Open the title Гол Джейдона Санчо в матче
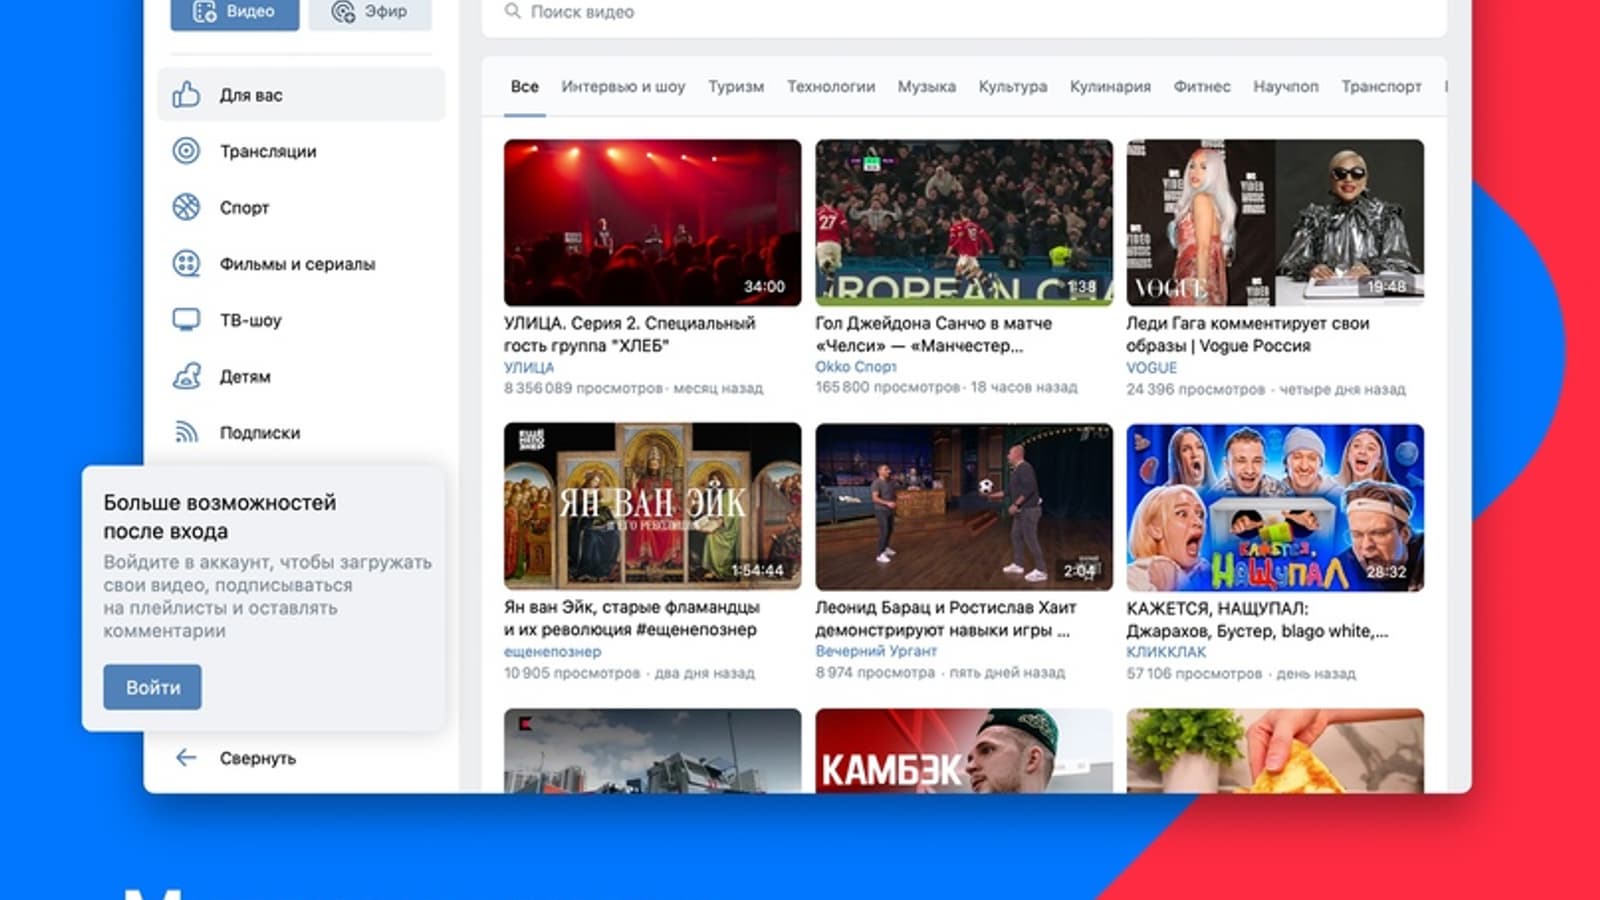This screenshot has width=1600, height=900. [x=934, y=334]
